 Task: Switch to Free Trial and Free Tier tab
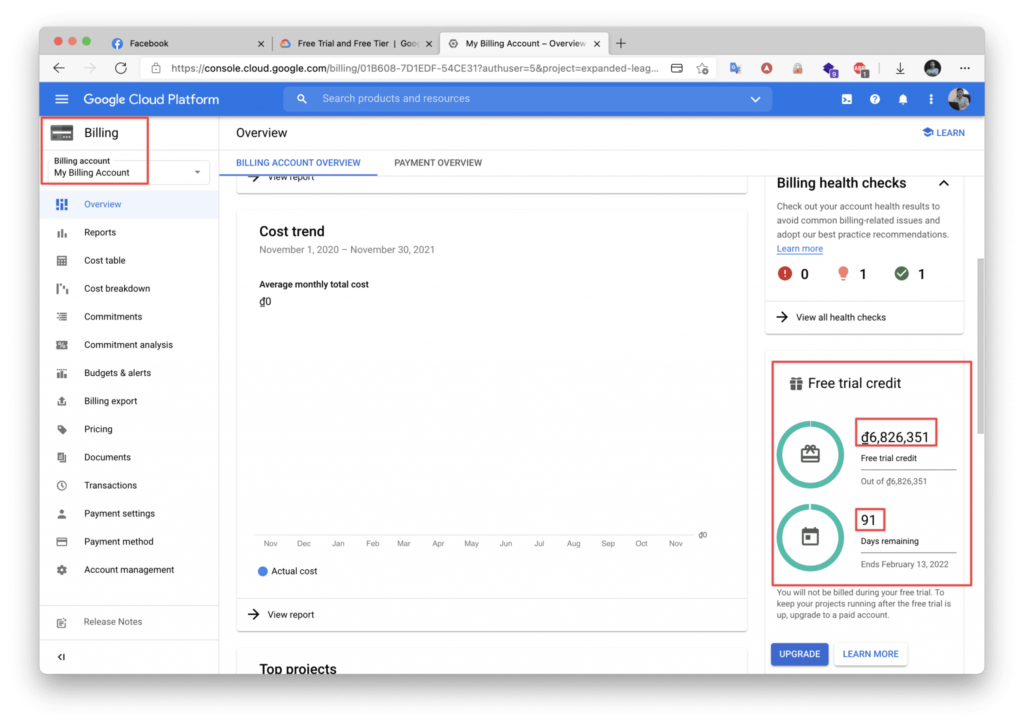tap(356, 43)
